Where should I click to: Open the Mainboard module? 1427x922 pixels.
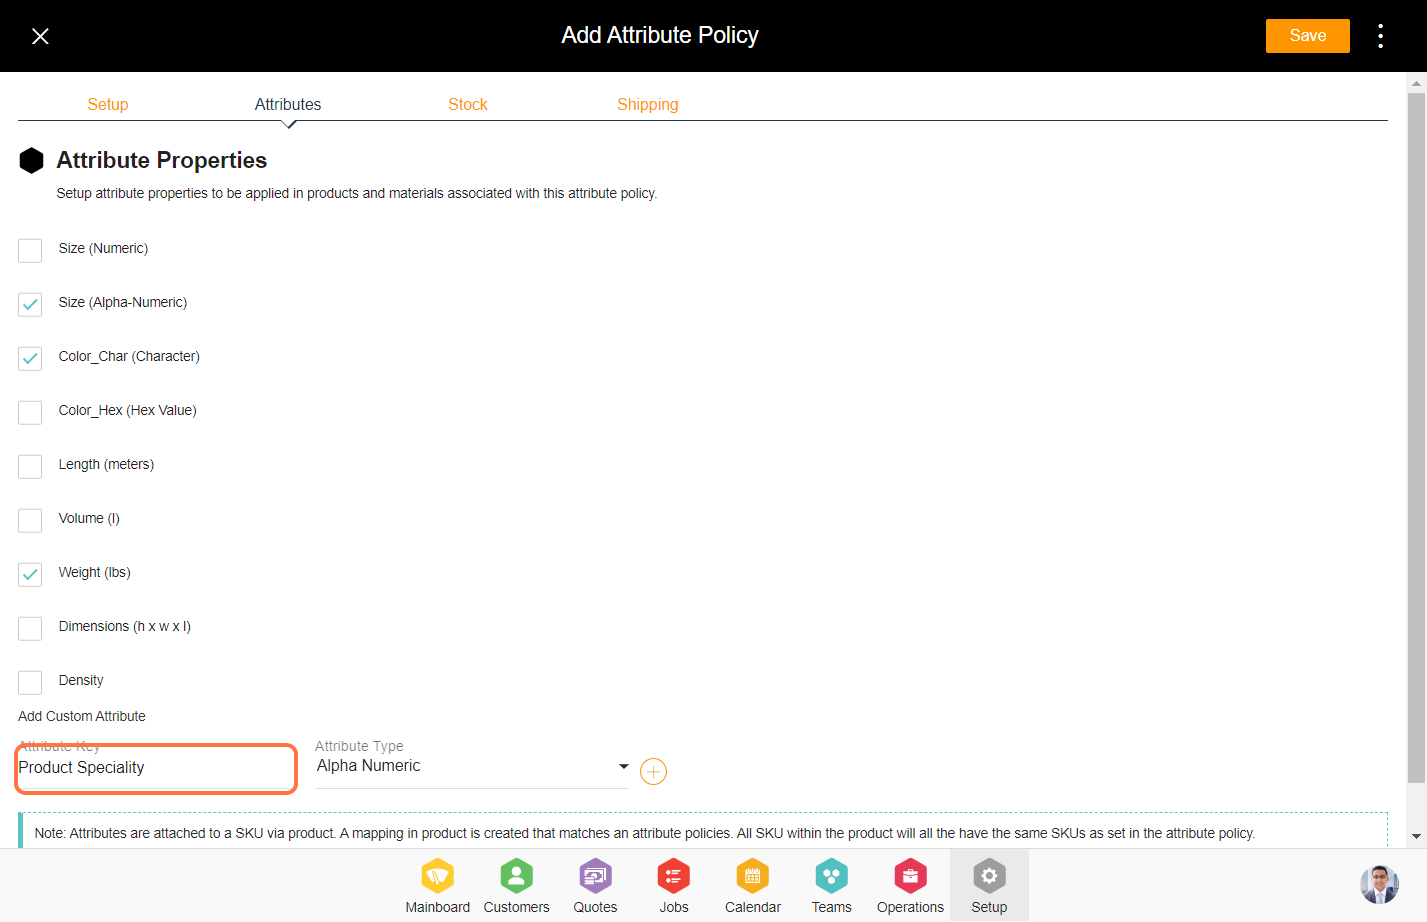[437, 886]
